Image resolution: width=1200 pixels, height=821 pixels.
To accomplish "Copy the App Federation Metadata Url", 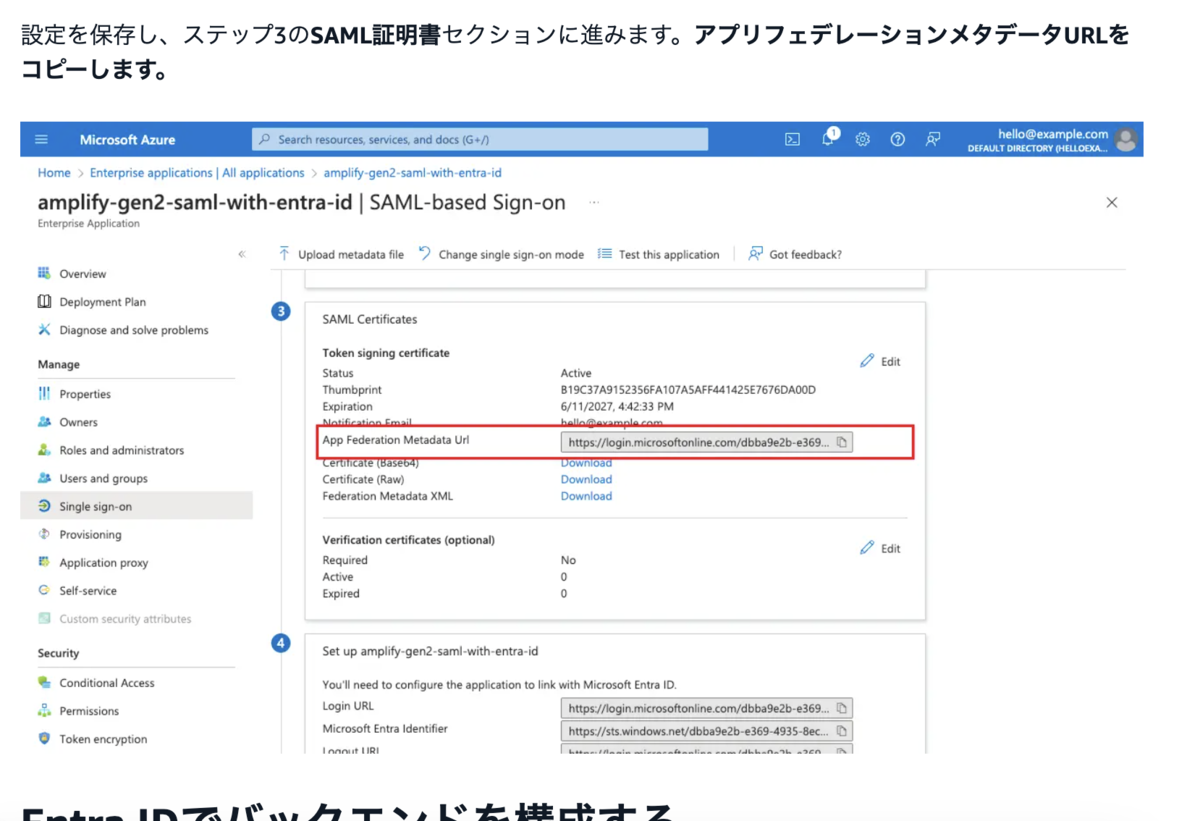I will (842, 442).
